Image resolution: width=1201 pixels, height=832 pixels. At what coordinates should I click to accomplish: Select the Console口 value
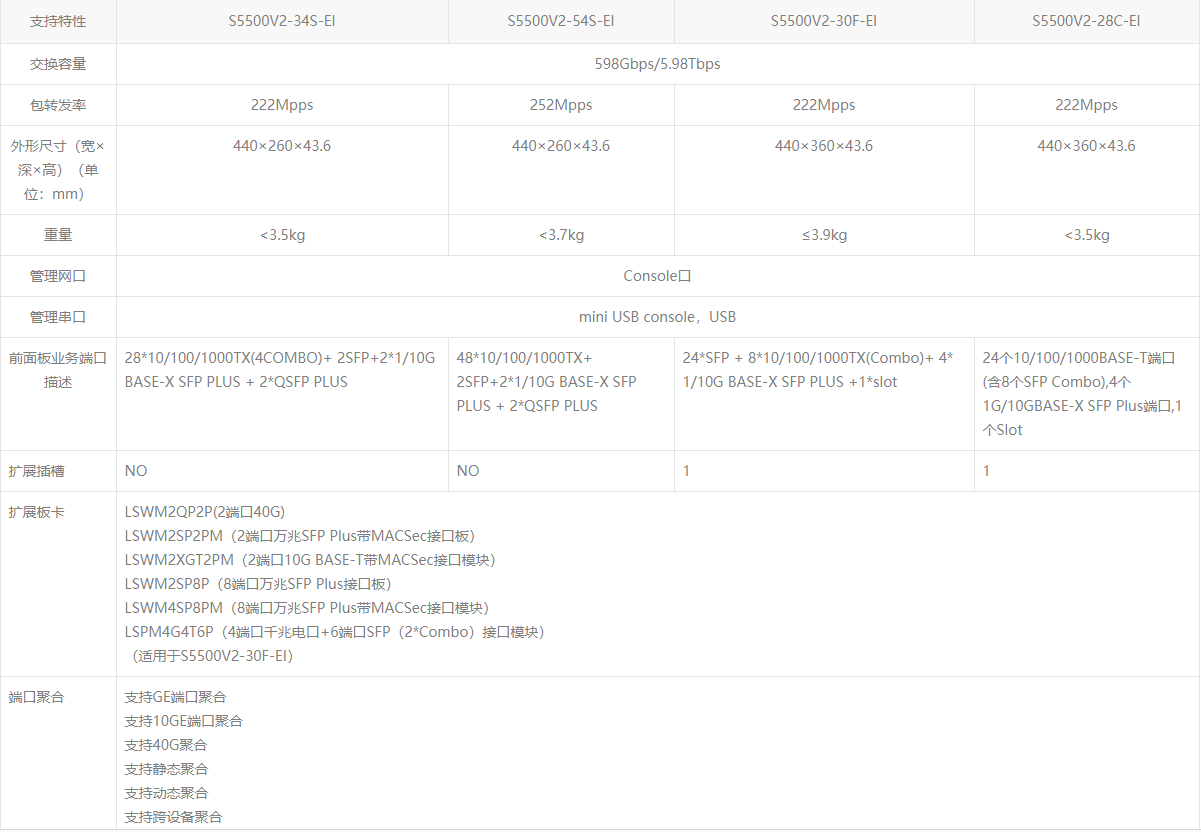point(657,276)
